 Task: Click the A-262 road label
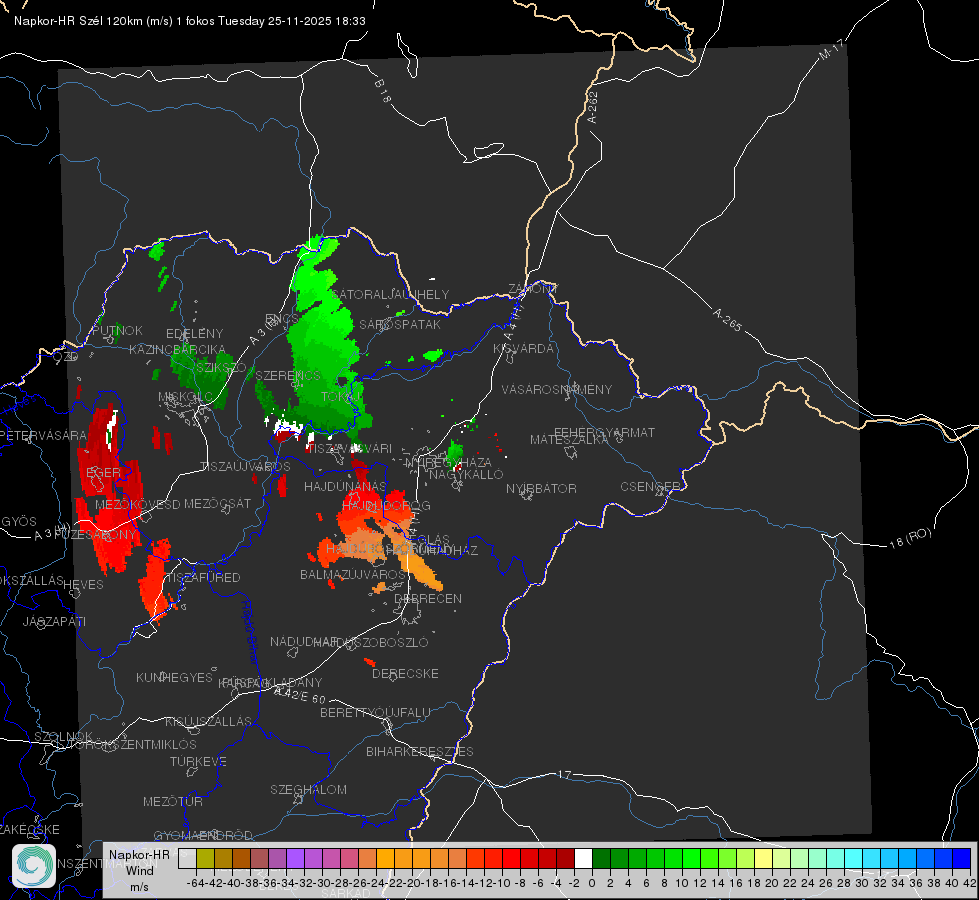pyautogui.click(x=593, y=107)
